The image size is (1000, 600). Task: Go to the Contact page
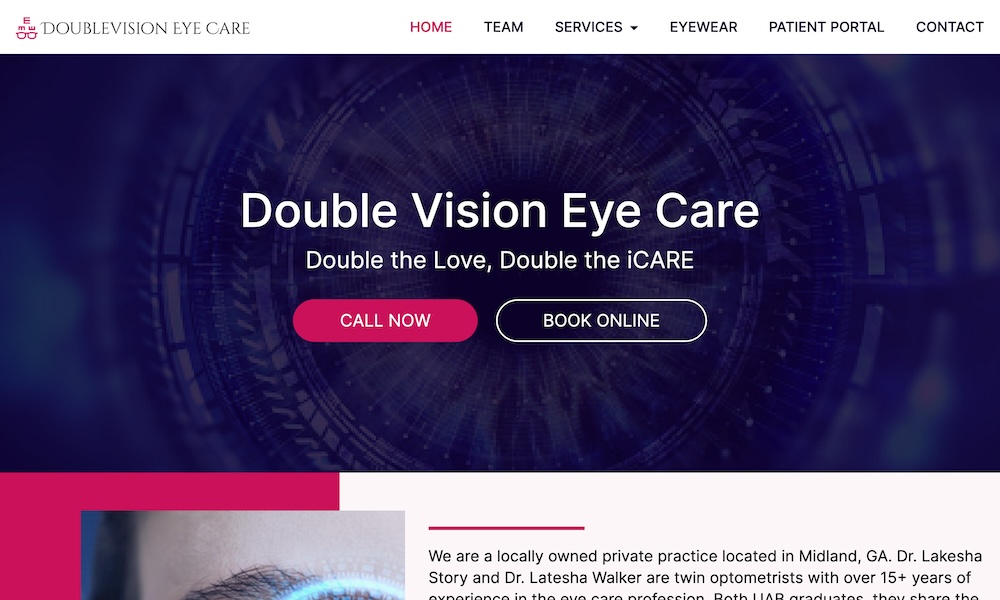point(949,27)
